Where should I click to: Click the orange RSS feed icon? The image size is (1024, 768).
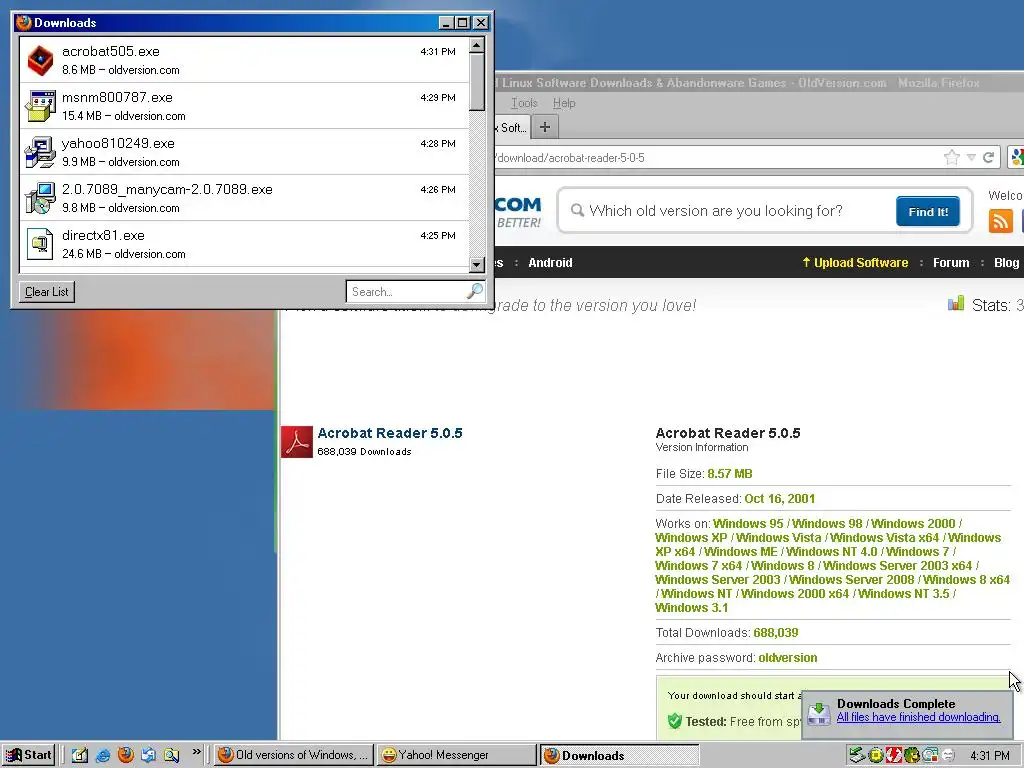[1000, 221]
